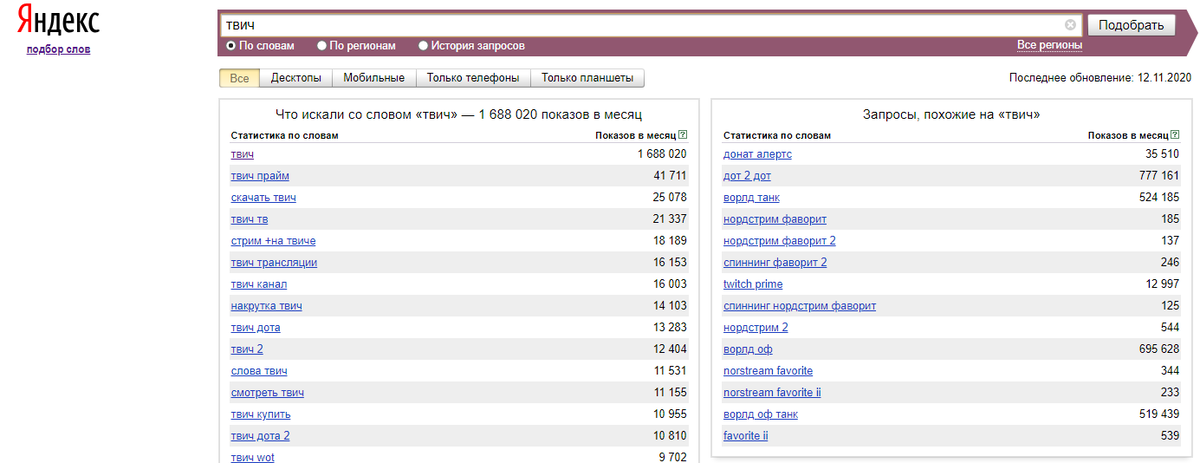Open the 'norstream favorite' similar query
1200x463 pixels.
click(x=768, y=371)
